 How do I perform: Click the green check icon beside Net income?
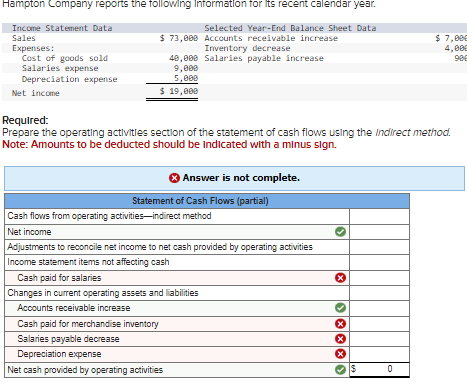[x=340, y=232]
